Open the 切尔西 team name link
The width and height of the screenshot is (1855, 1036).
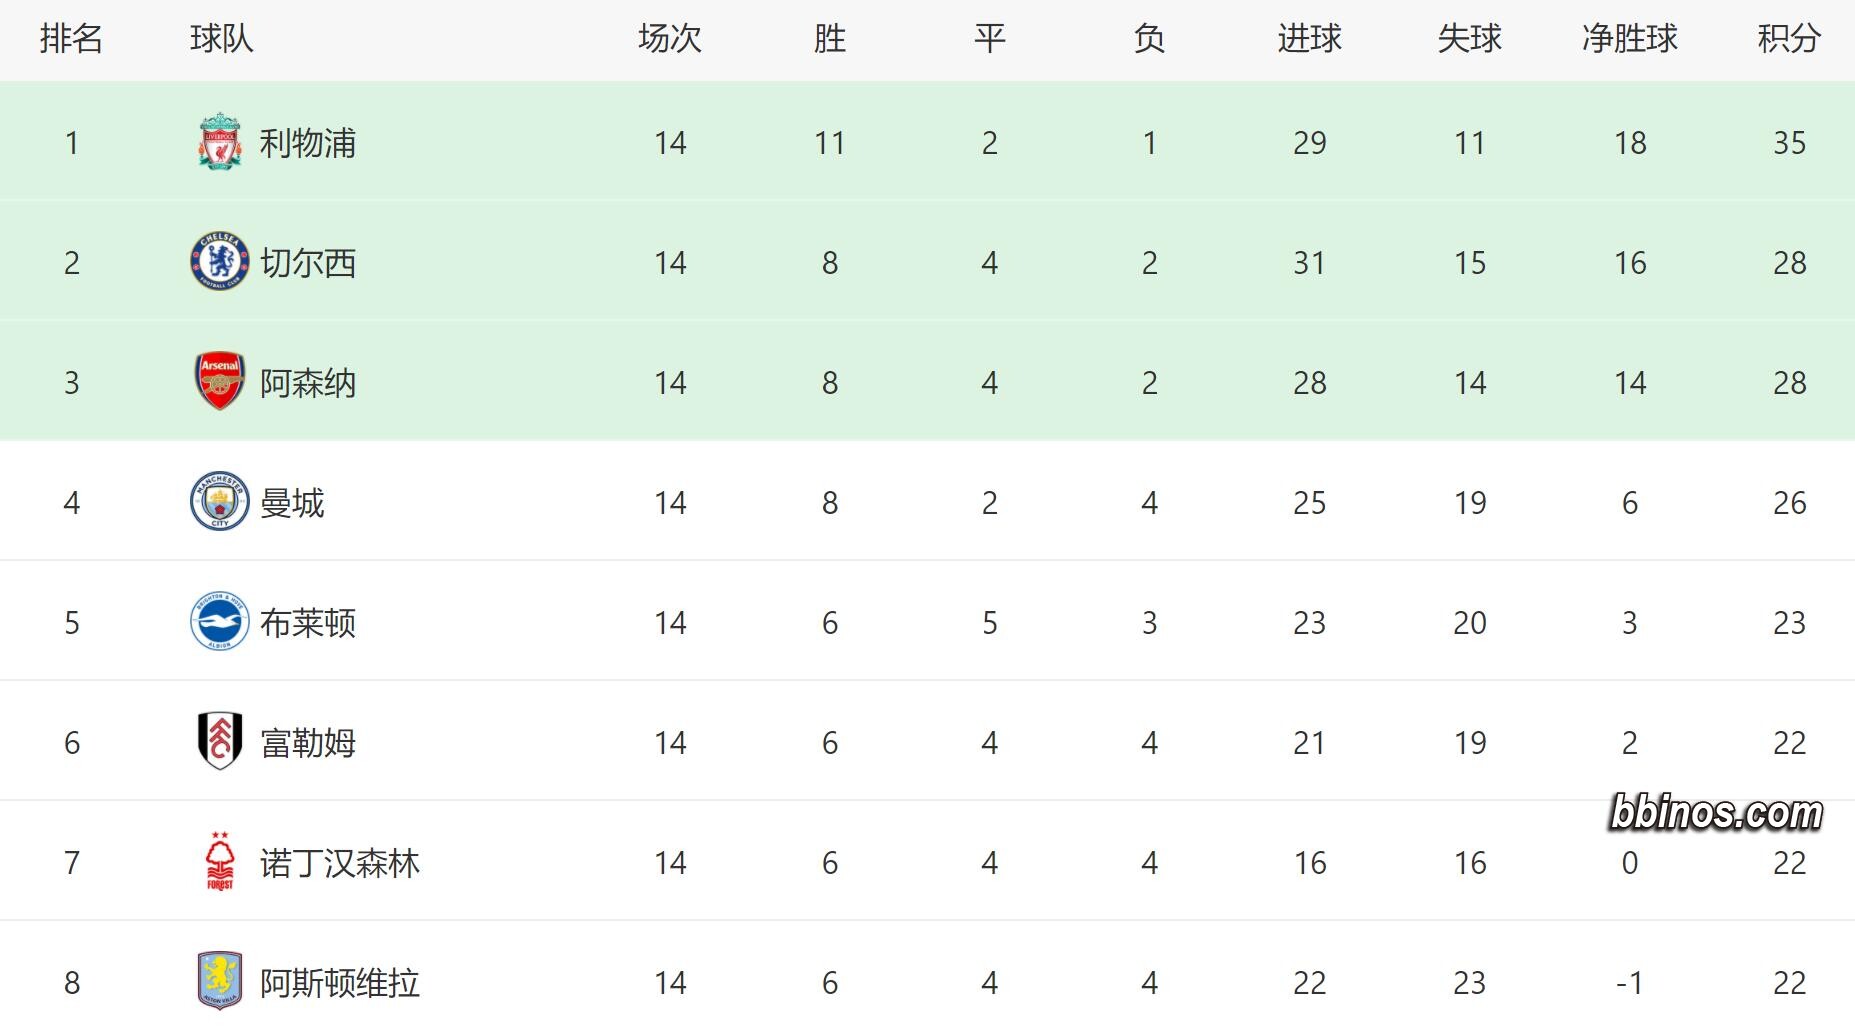pos(307,263)
